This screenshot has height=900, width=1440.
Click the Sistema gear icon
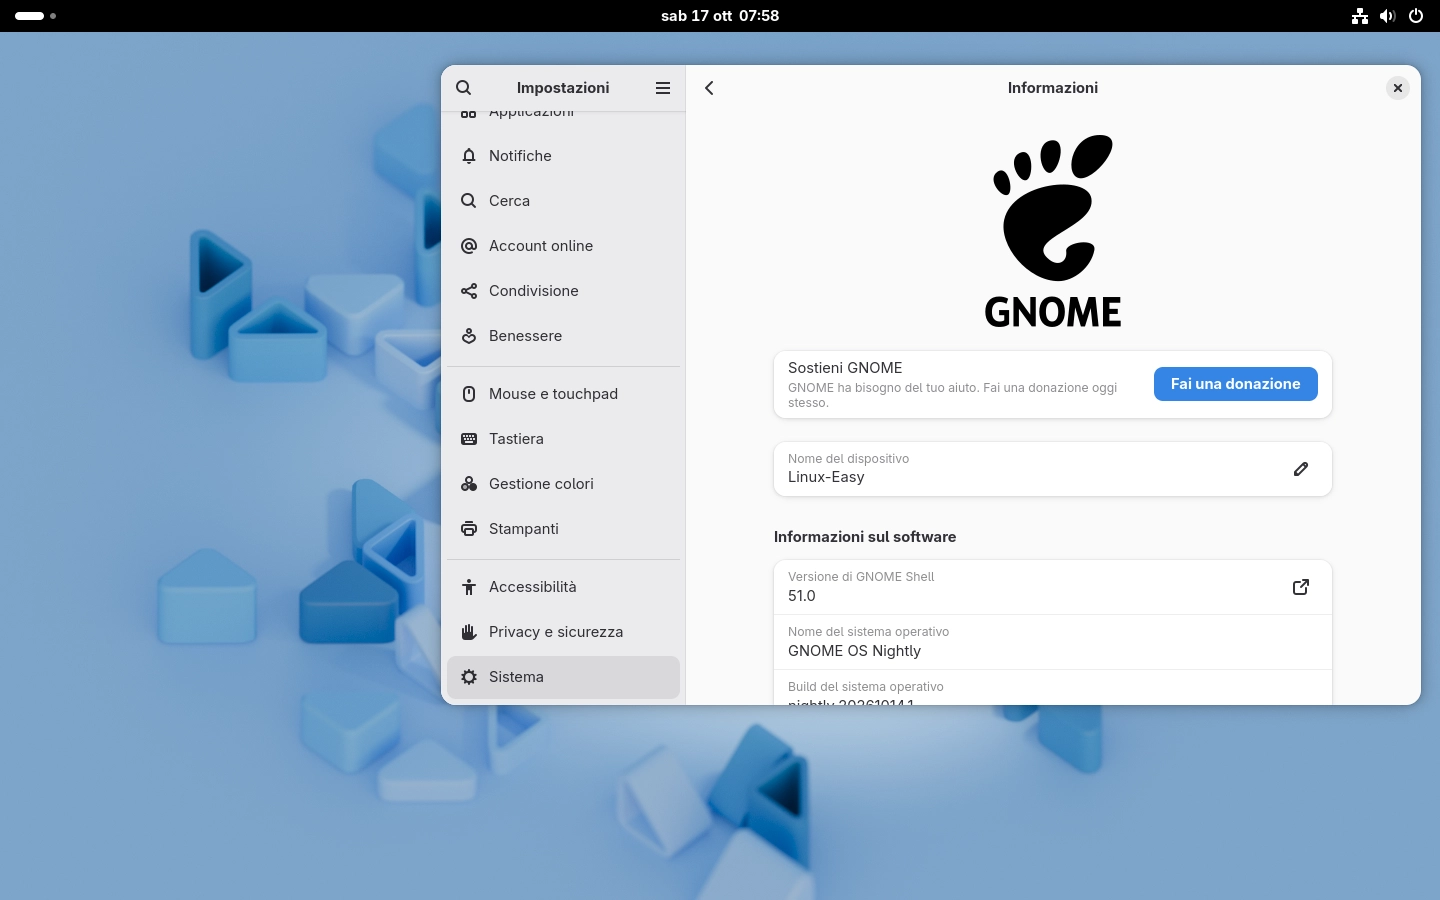[x=469, y=677]
